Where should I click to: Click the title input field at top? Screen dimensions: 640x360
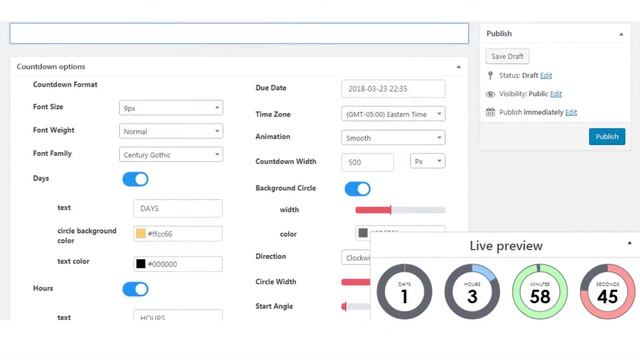pos(239,33)
